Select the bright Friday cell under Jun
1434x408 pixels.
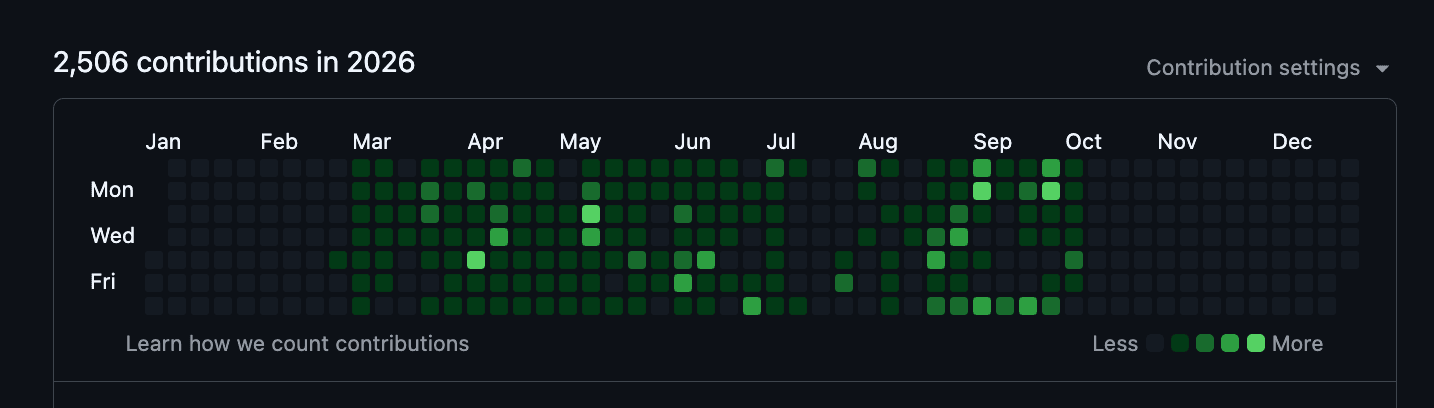tap(683, 283)
